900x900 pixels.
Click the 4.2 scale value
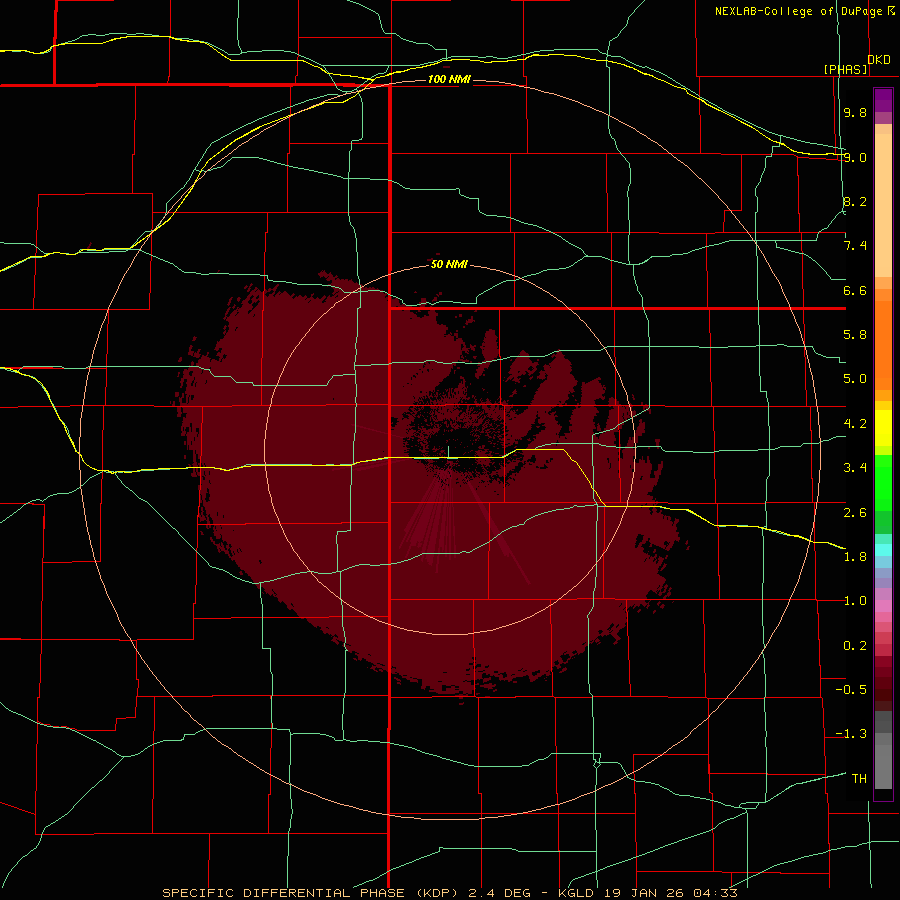855,424
